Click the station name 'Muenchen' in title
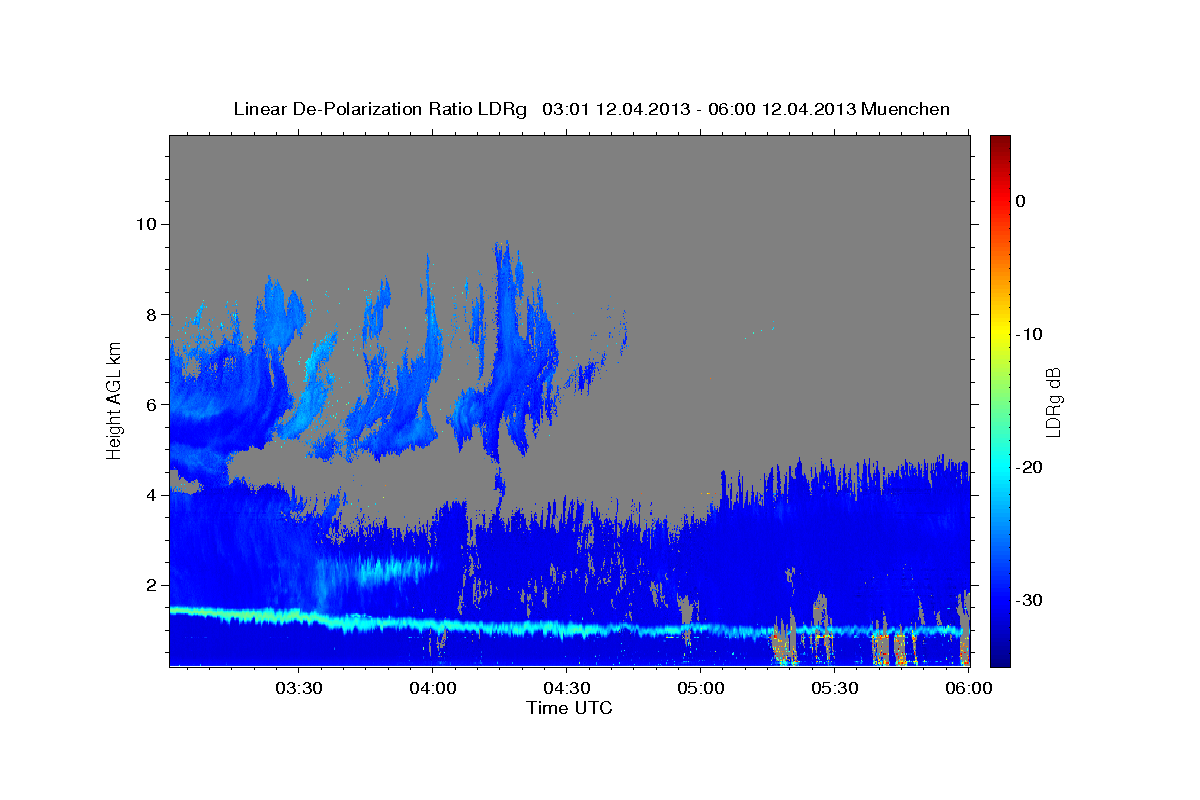 (906, 109)
